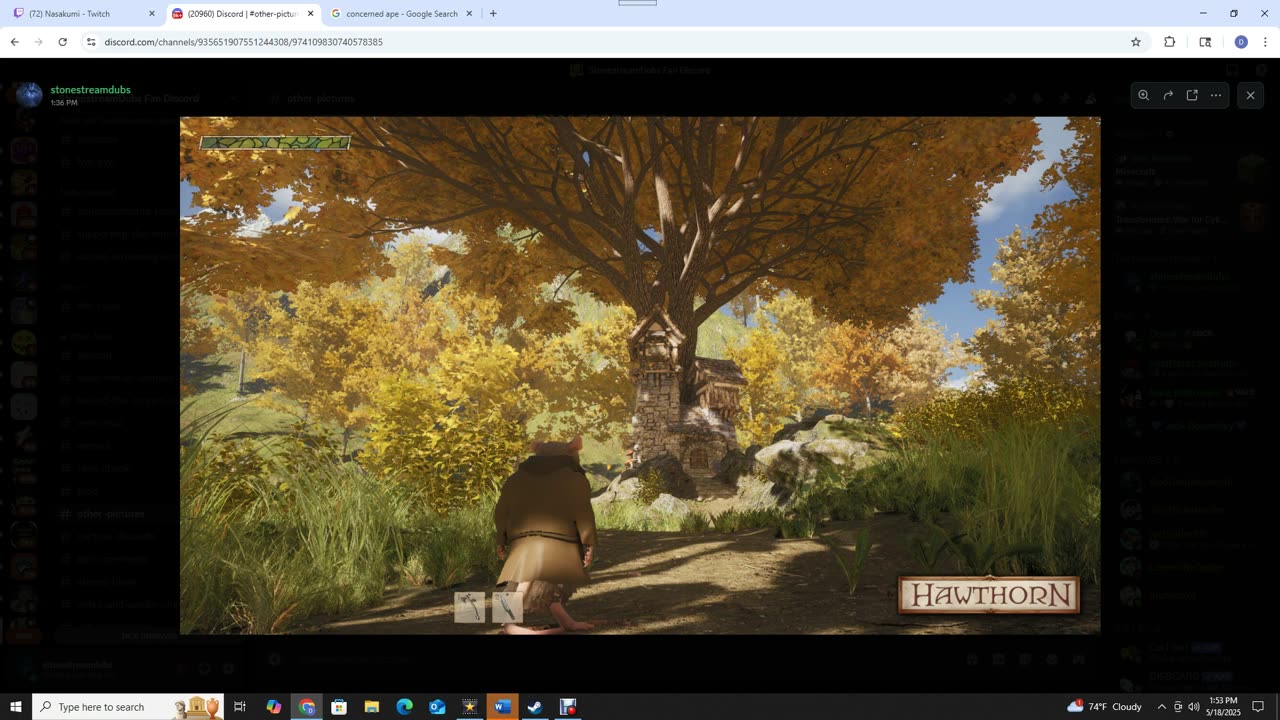Screen dimensions: 1280x720
Task: Reload the Discord page
Action: coord(62,42)
